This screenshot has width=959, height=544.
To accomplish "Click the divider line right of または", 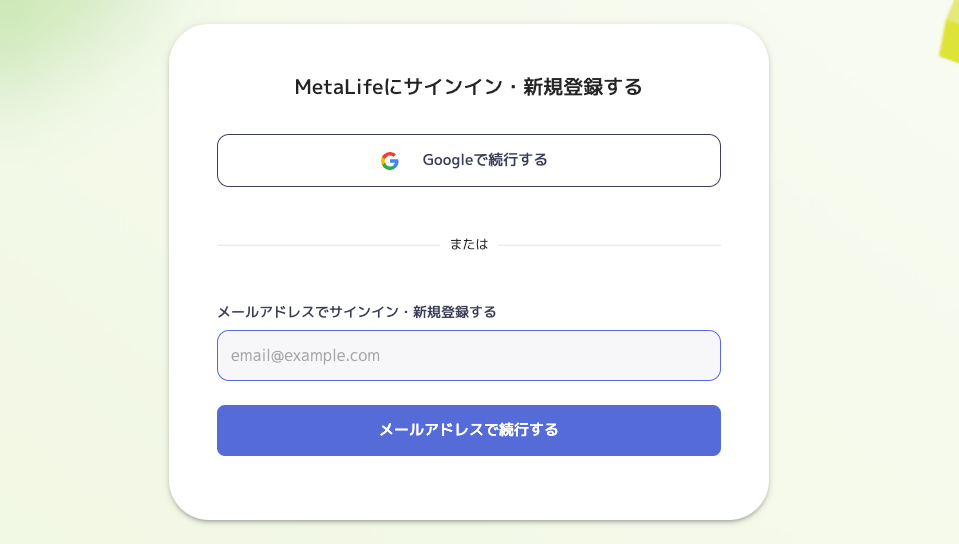I will (x=610, y=245).
